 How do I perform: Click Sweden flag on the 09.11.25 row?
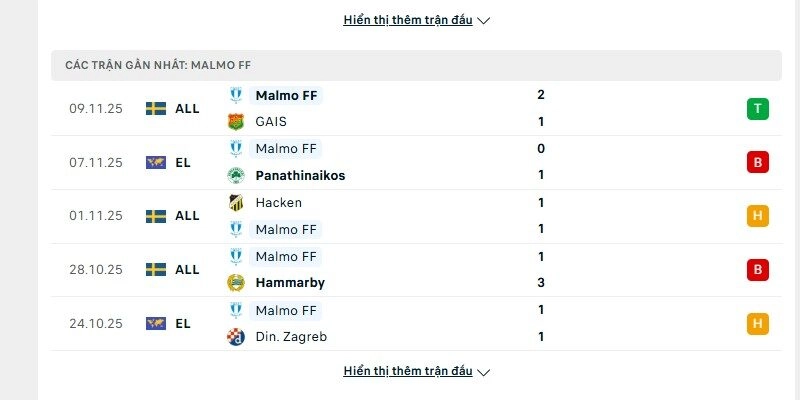coord(156,109)
